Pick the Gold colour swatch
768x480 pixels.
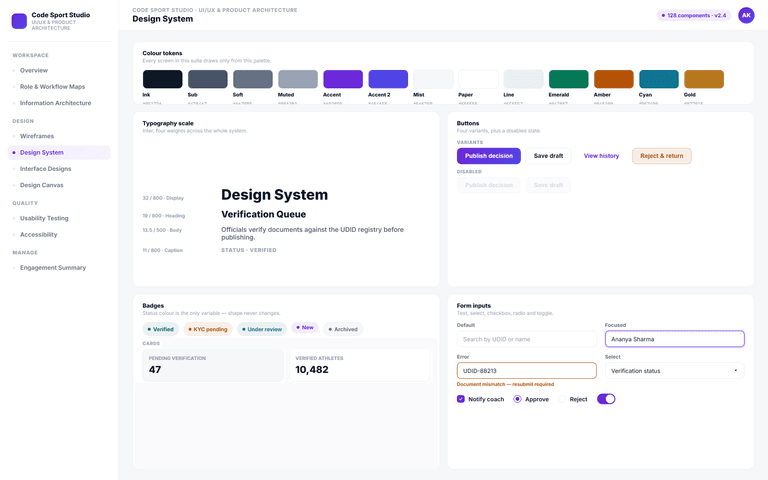coord(704,79)
